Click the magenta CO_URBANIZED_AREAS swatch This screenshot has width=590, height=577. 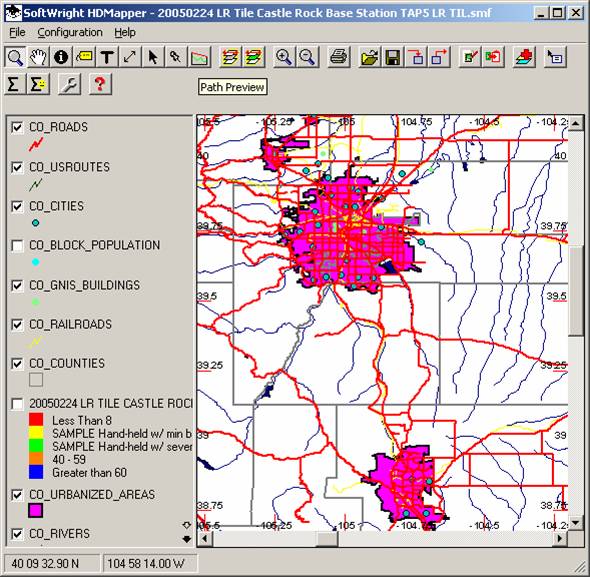pyautogui.click(x=36, y=511)
